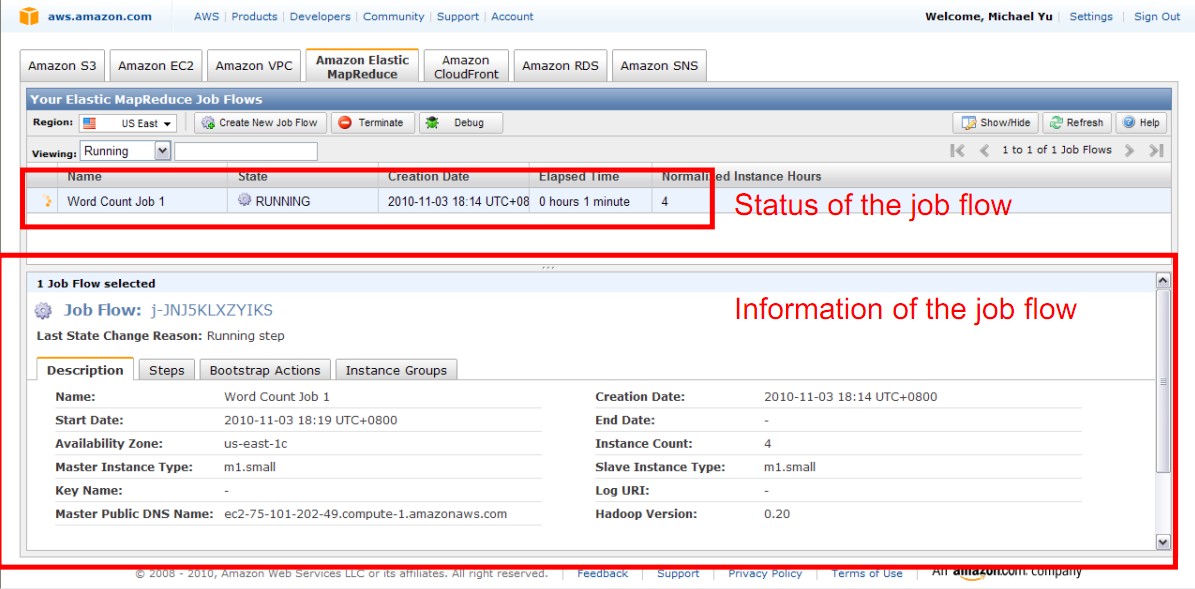Open the Viewing Running dropdown
The image size is (1195, 589).
coord(126,151)
